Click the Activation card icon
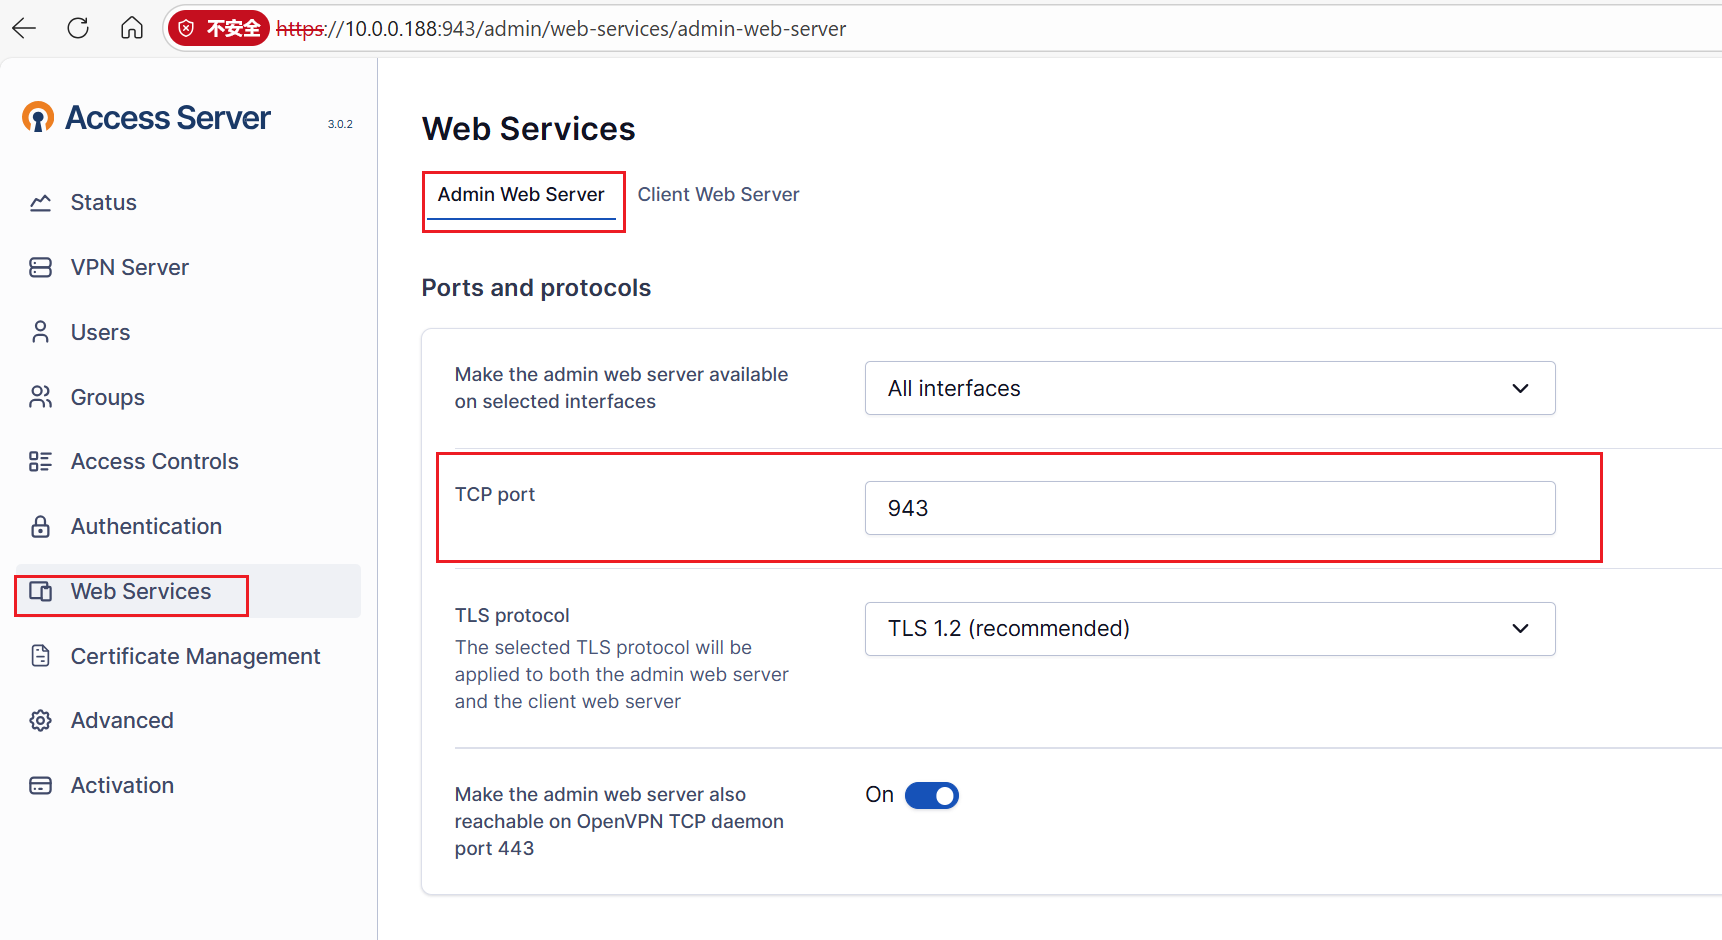 pos(40,786)
